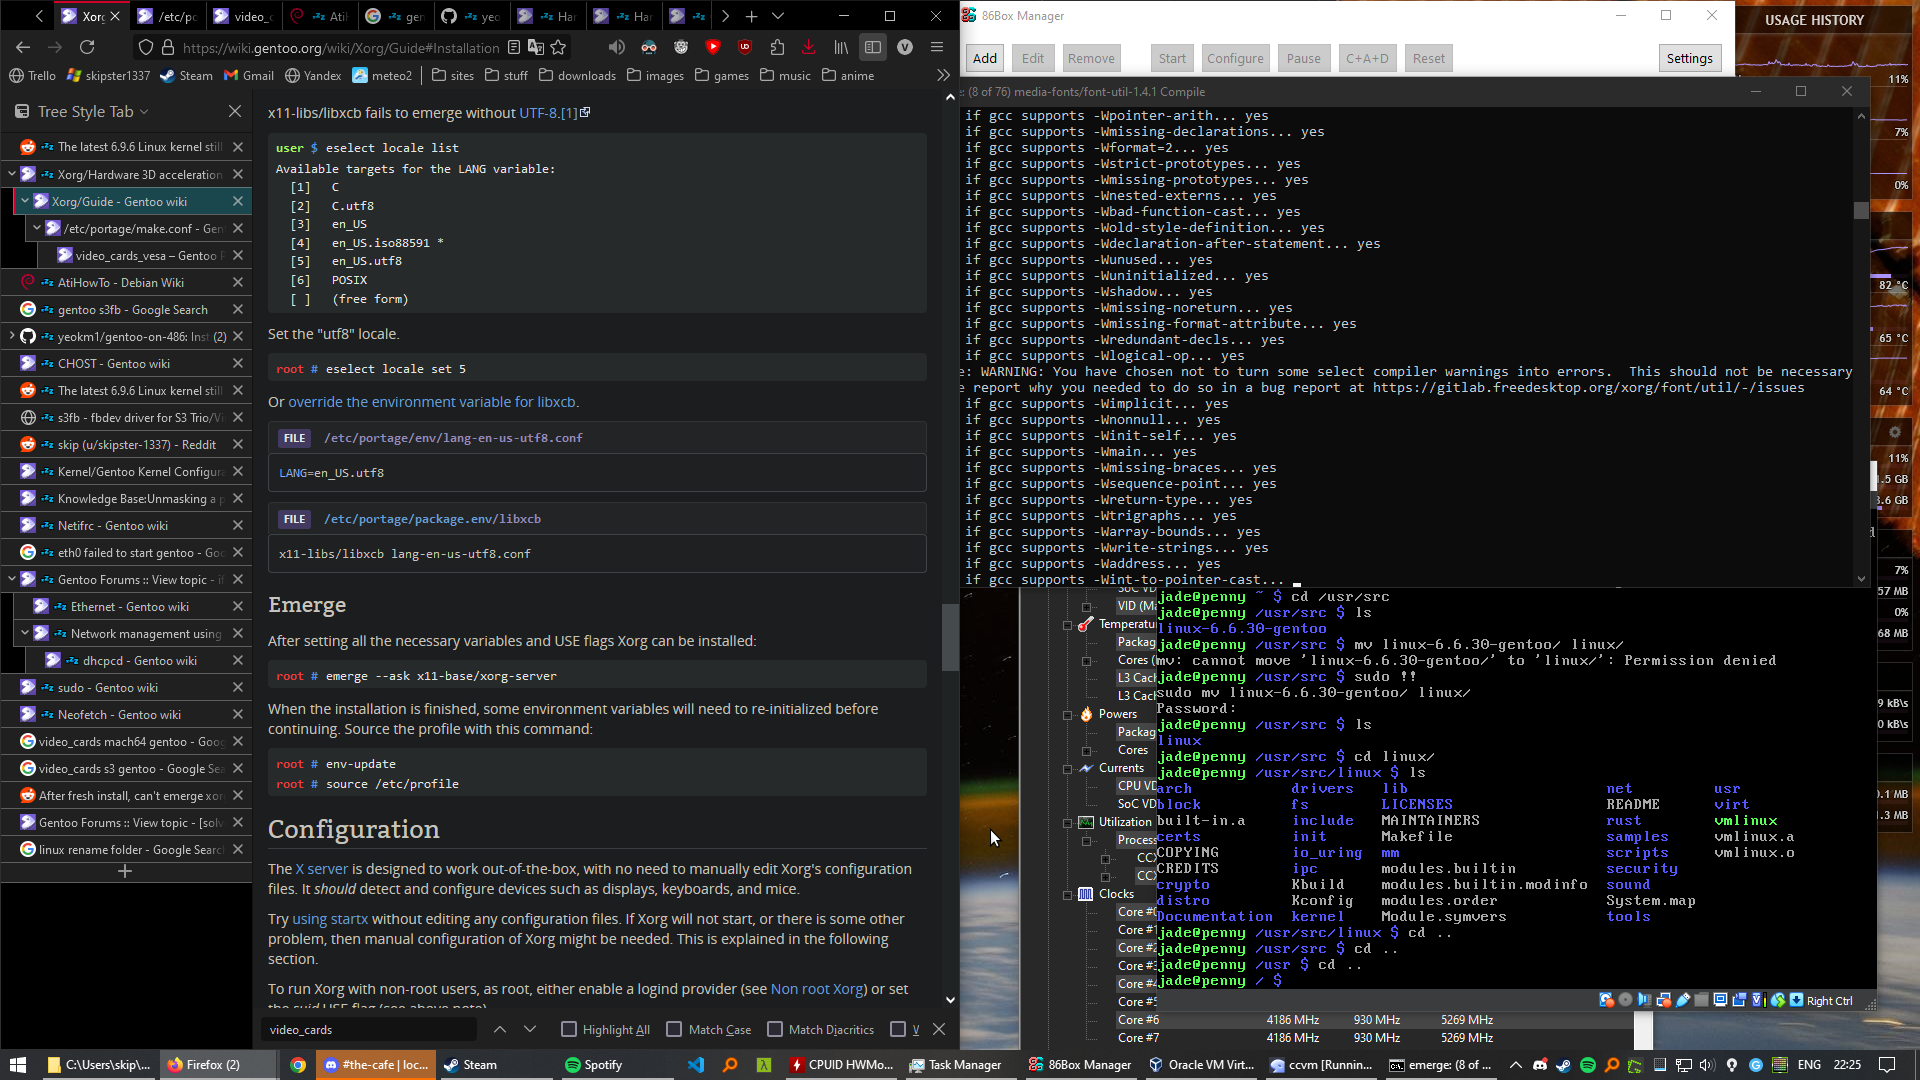Image resolution: width=1920 pixels, height=1080 pixels.
Task: Open the Tree Style Tab dropdown
Action: pyautogui.click(x=144, y=112)
